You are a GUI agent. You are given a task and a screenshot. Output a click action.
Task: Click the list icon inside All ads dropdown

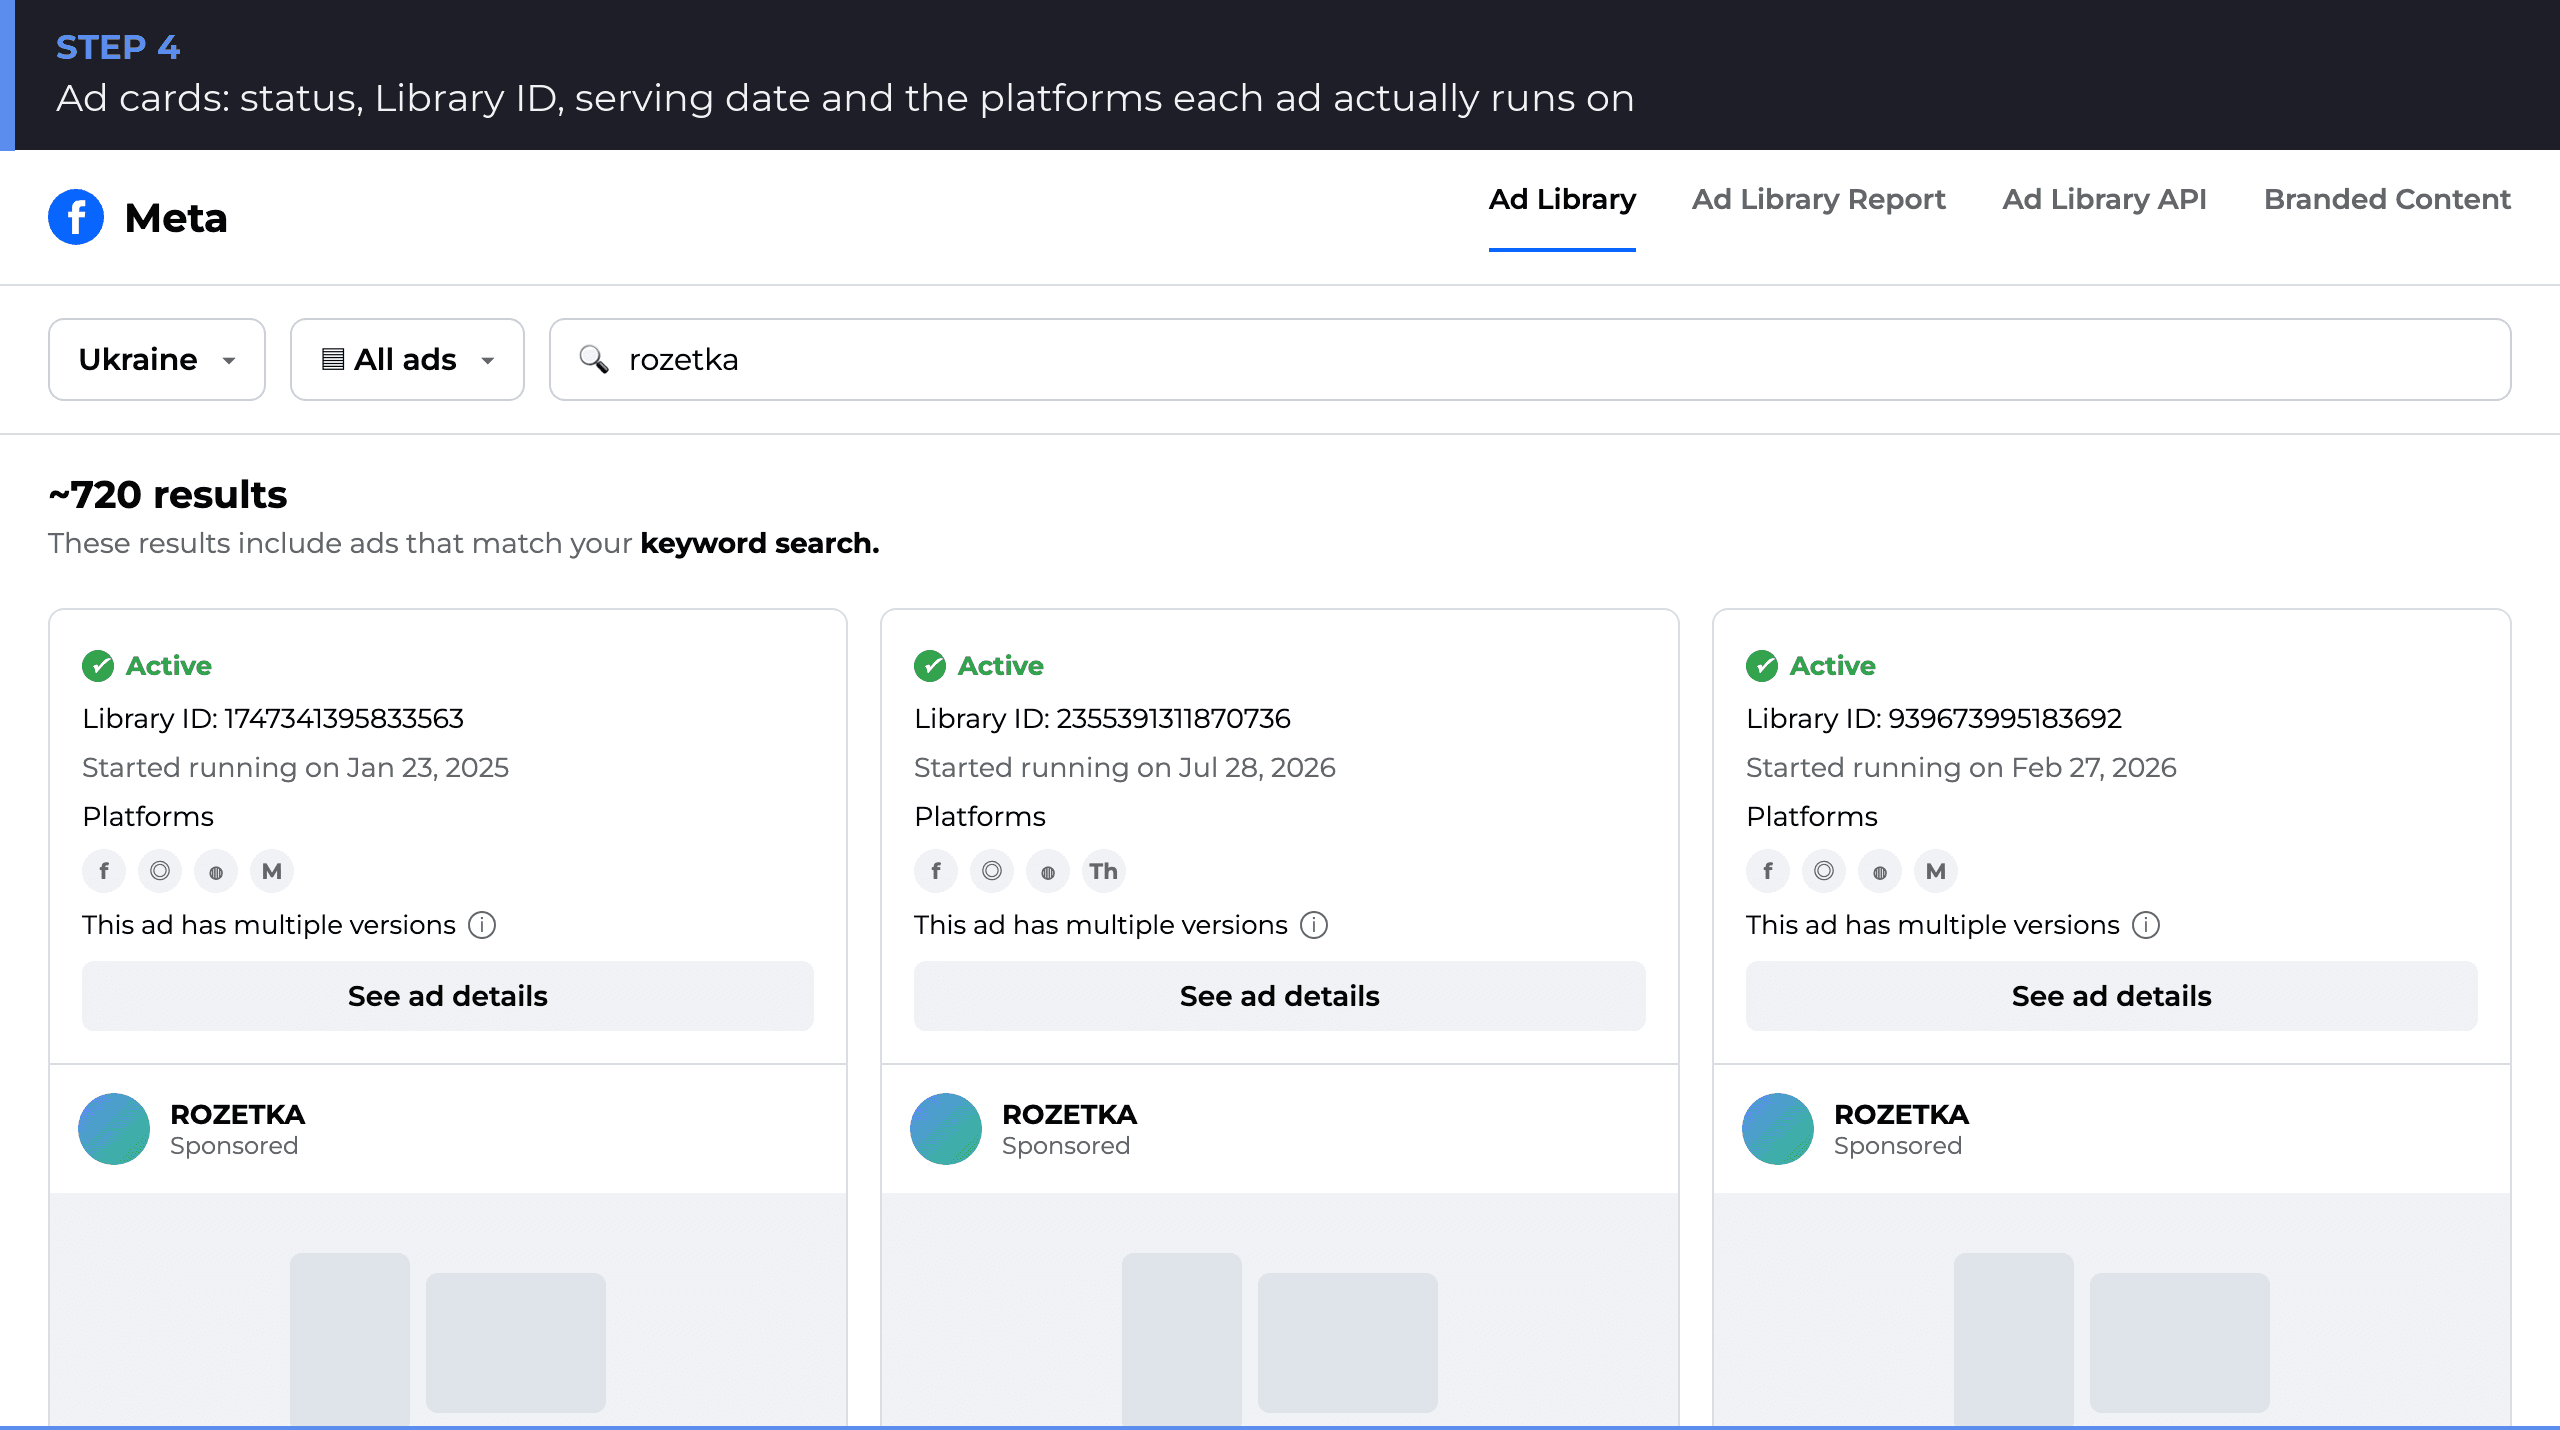coord(333,359)
